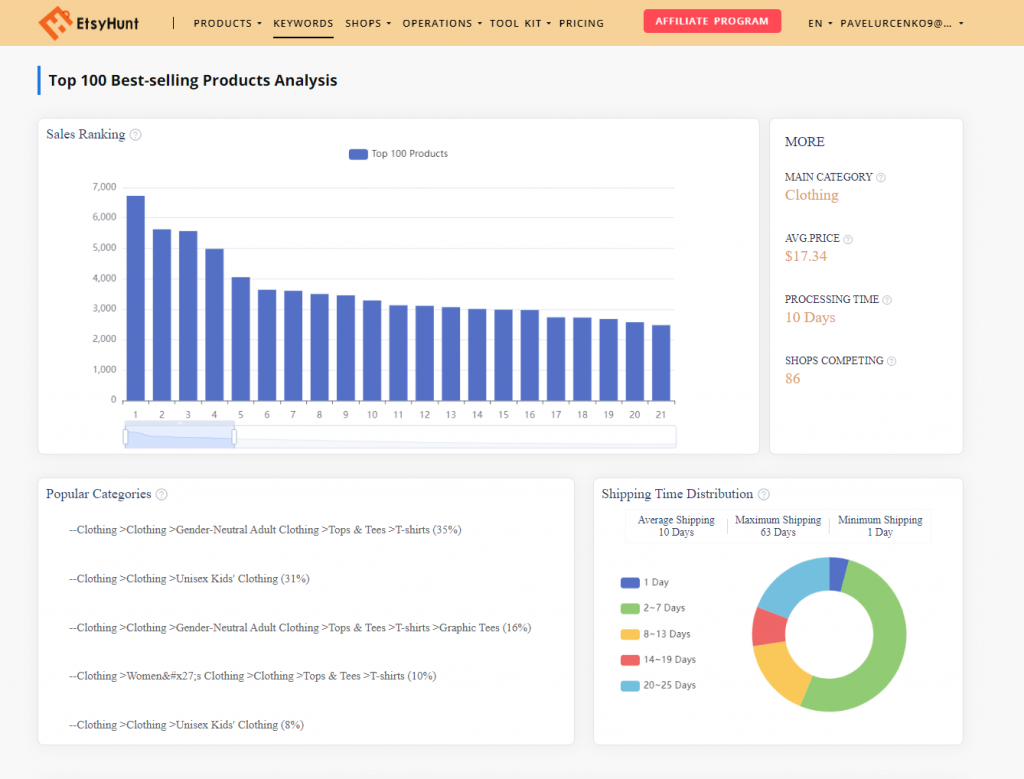Screen dimensions: 1024x779
Task: Click the Affiliate Program button
Action: pos(712,21)
